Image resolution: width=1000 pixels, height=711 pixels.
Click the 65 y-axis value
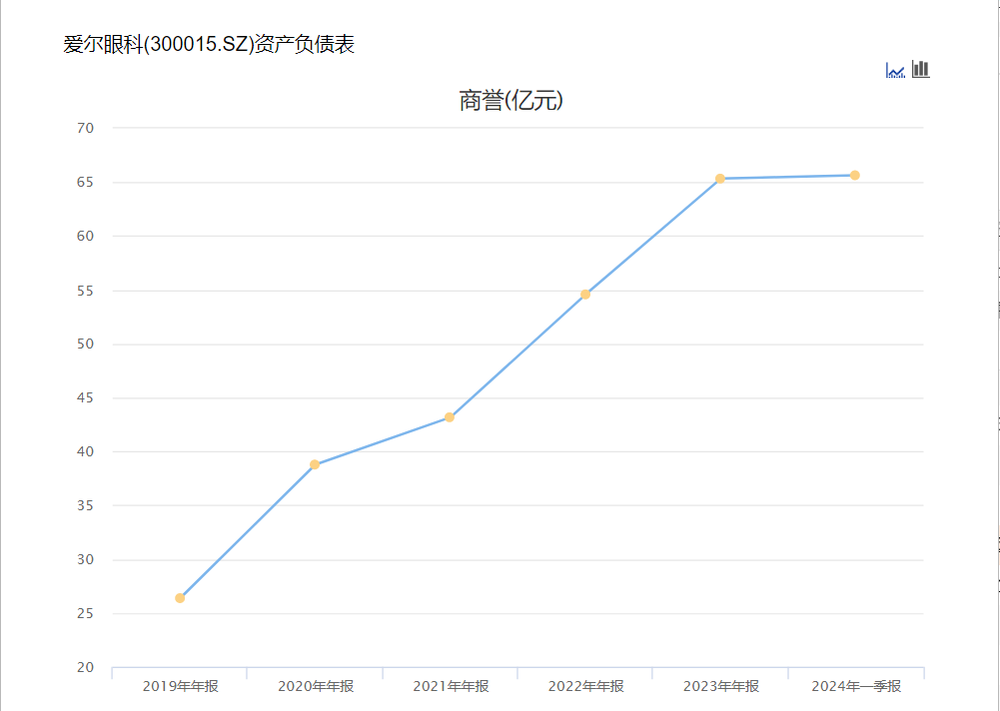coord(85,182)
